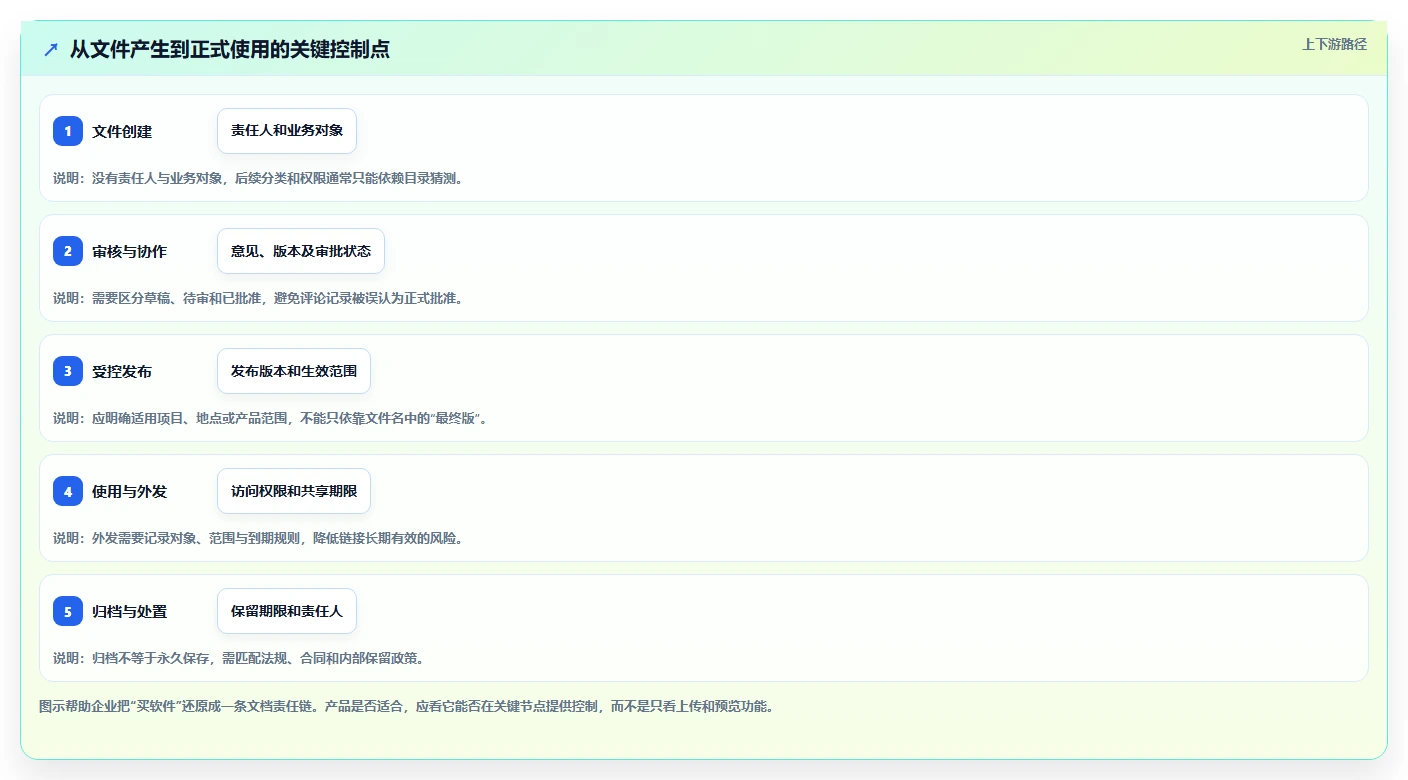Click the 上下游路径 label
Image resolution: width=1408 pixels, height=780 pixels.
pyautogui.click(x=1334, y=44)
